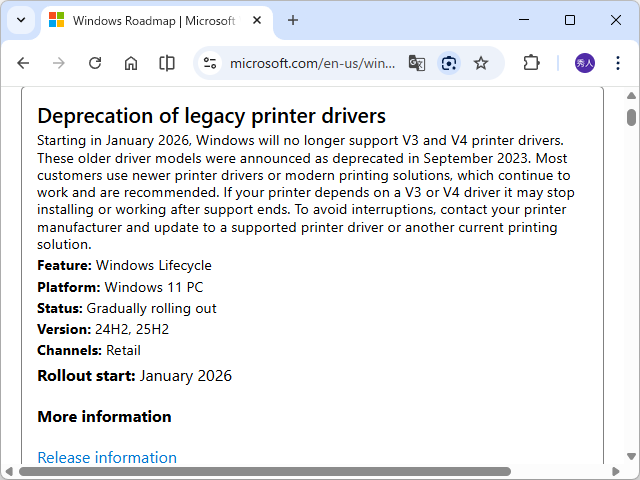Click the horizontal scrollbar left arrow
This screenshot has width=640, height=480.
tap(9, 472)
